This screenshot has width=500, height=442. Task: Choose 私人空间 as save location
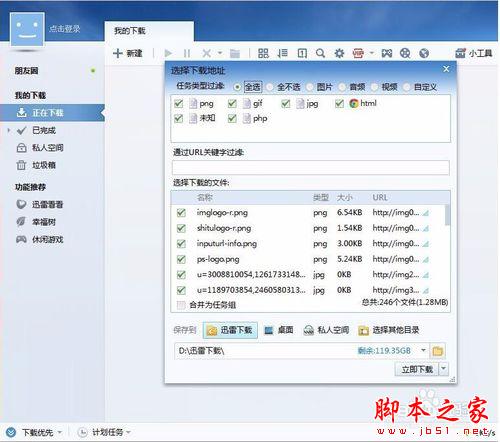coord(327,330)
